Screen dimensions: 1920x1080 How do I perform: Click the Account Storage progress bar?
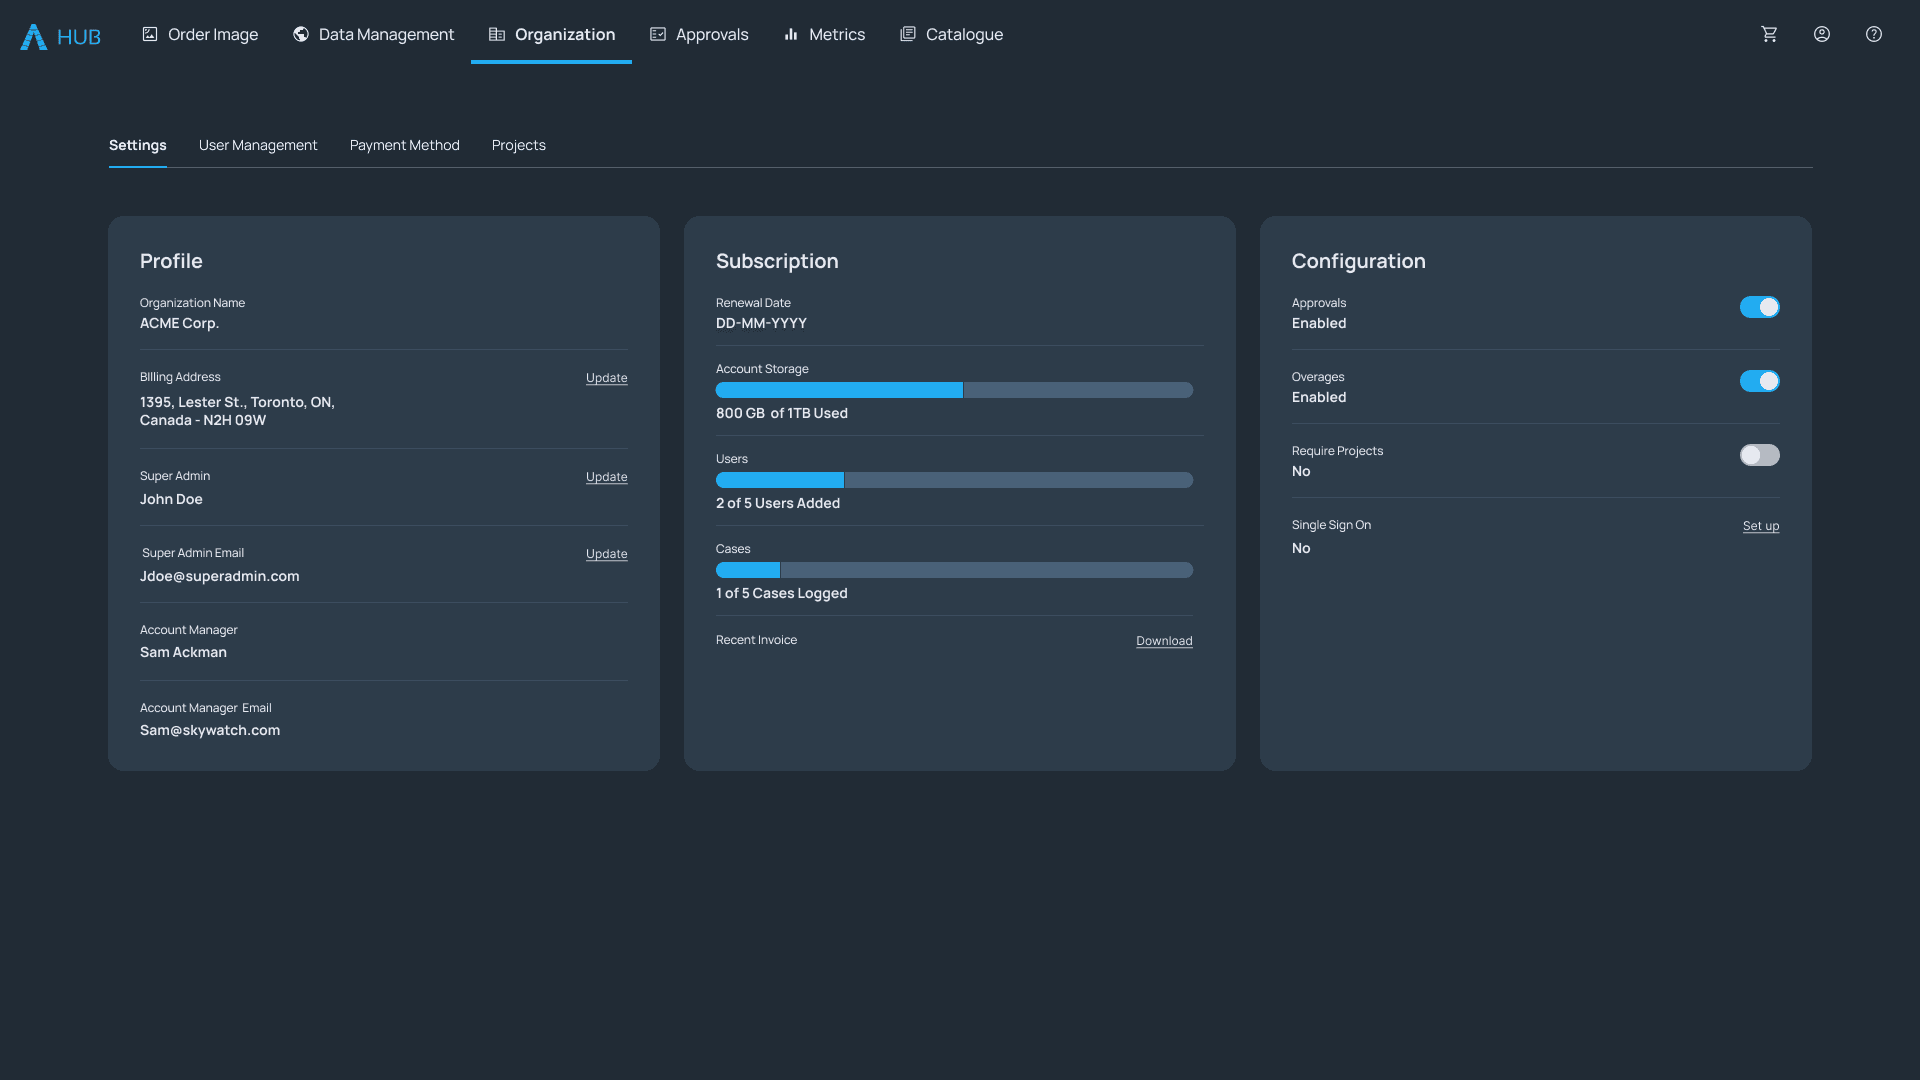coord(954,390)
